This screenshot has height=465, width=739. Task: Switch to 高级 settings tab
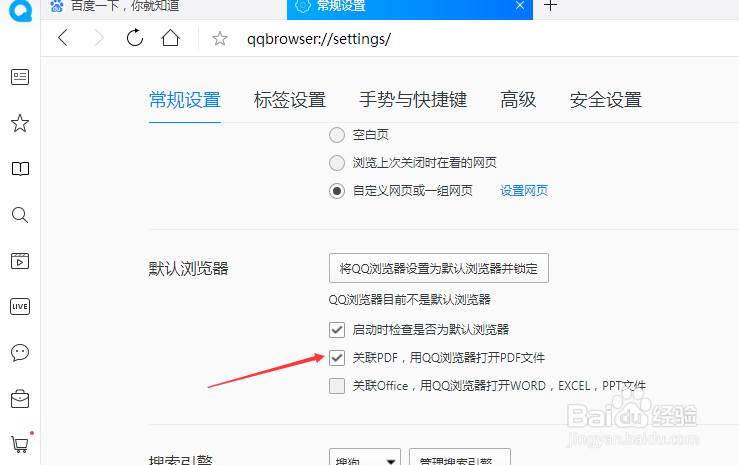[x=518, y=100]
